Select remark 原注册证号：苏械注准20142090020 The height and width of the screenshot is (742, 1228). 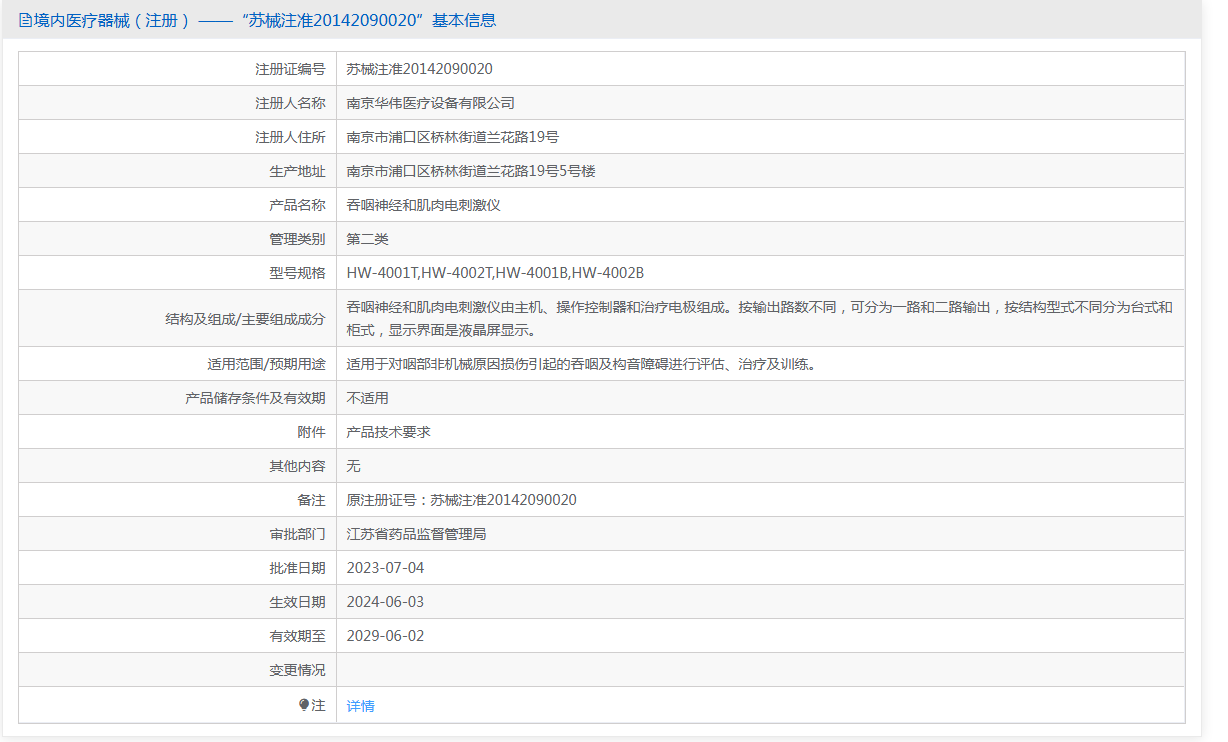461,500
